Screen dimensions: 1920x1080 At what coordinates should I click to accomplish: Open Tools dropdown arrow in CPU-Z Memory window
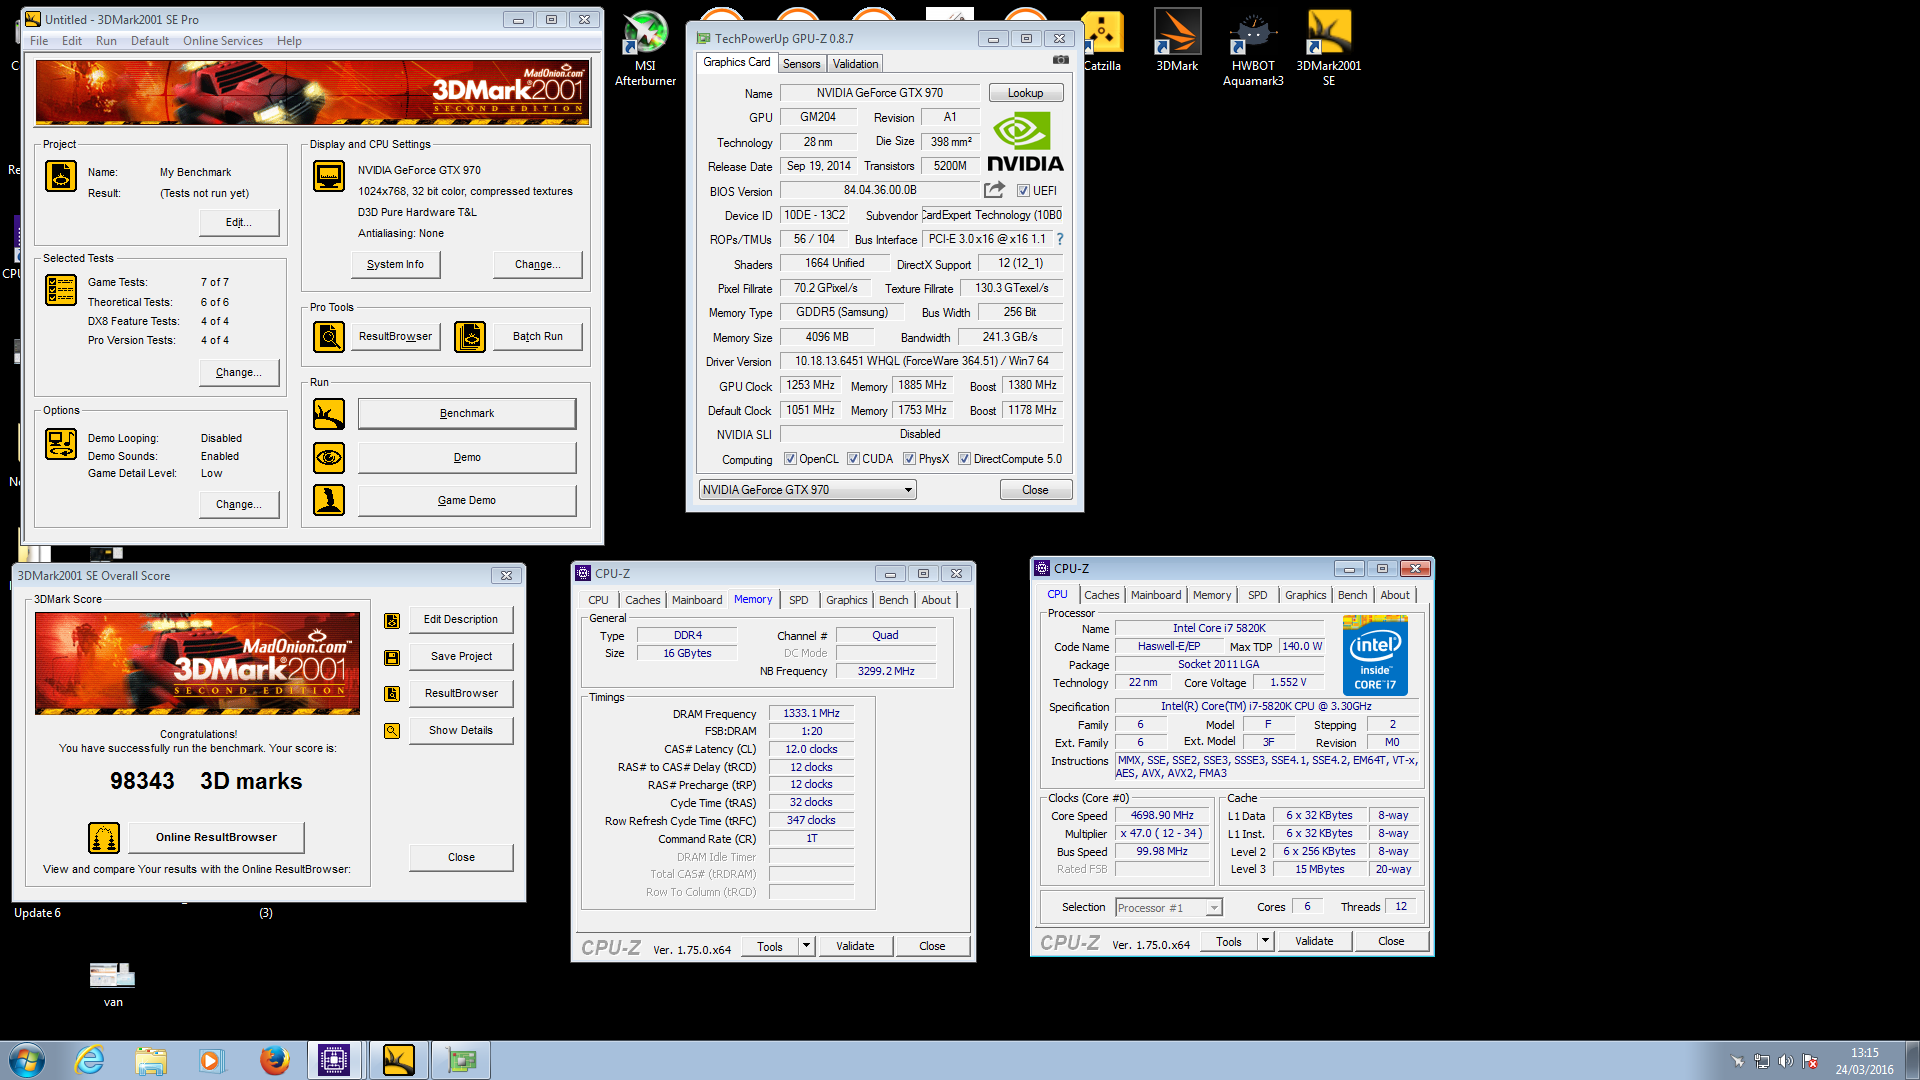pyautogui.click(x=806, y=946)
